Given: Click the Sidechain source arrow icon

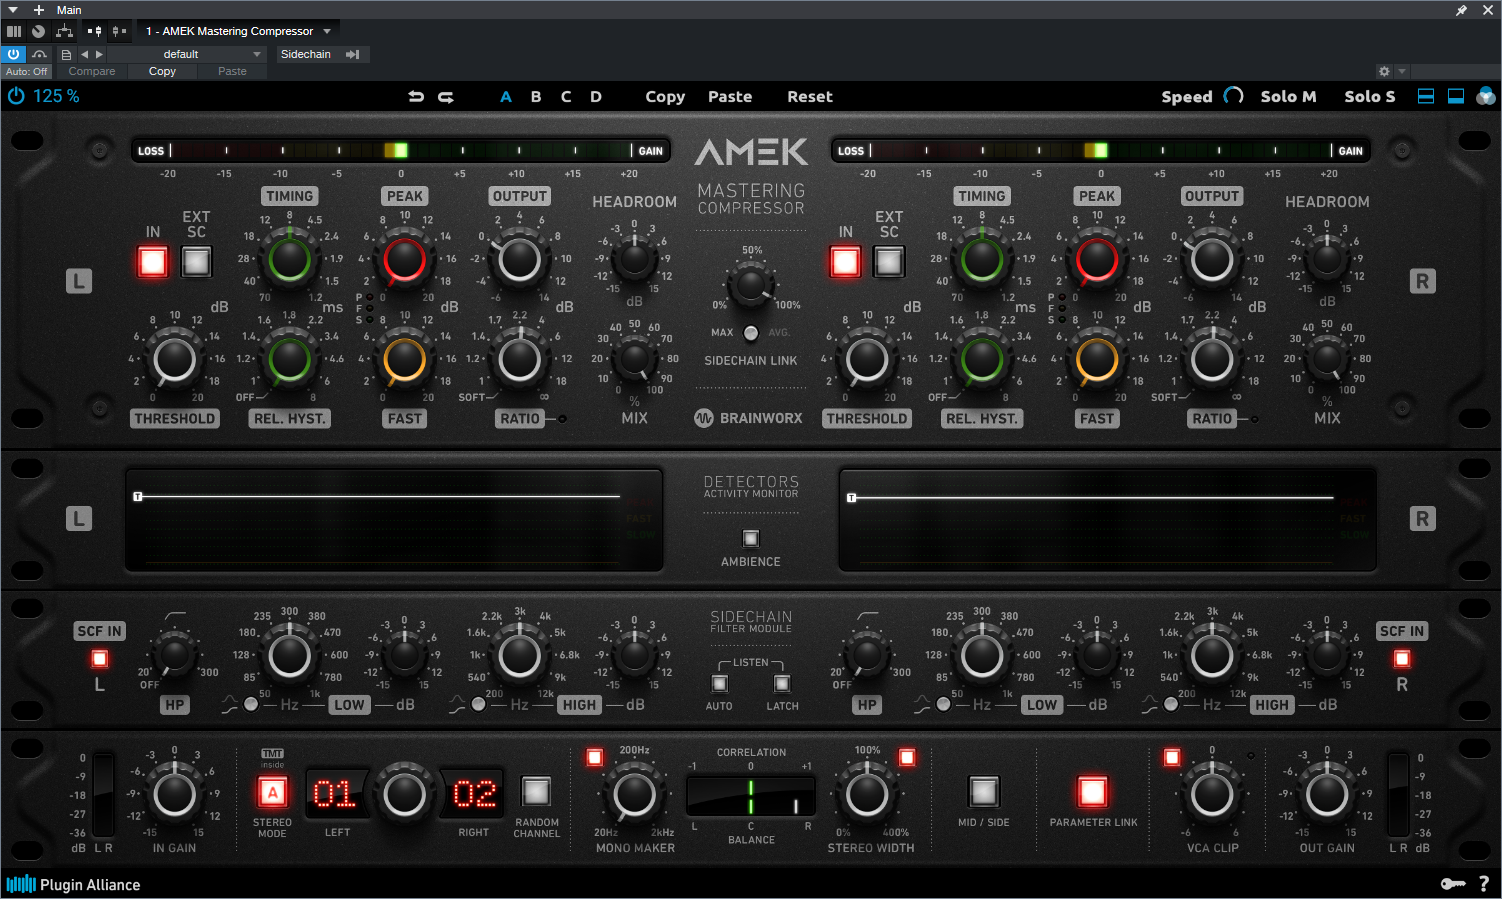Looking at the screenshot, I should pos(352,54).
